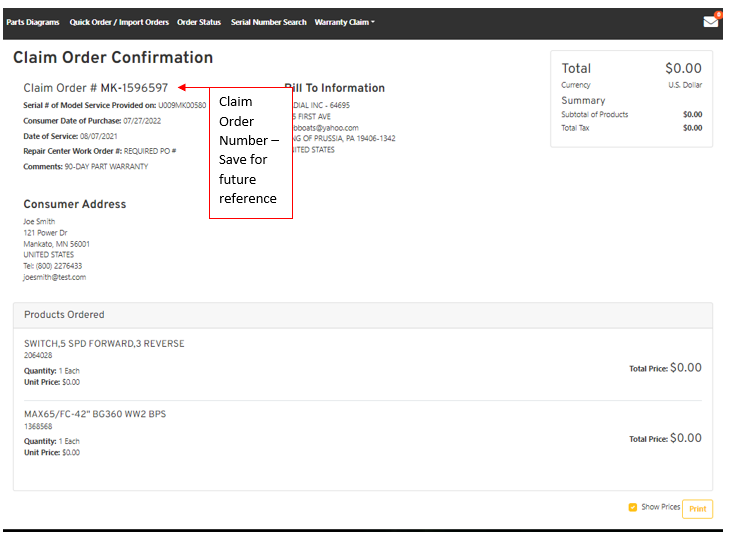Screen dimensions: 733x538
Task: Click the Claim Order Confirmation heading
Action: point(113,57)
